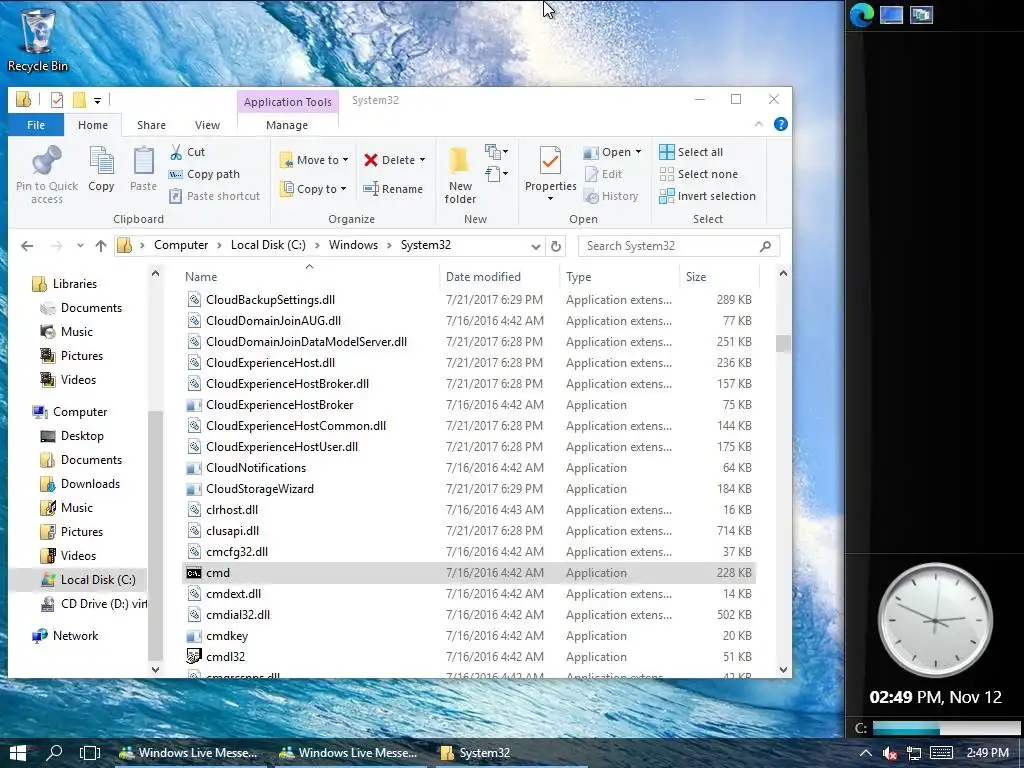The height and width of the screenshot is (768, 1024).
Task: Switch to the View ribbon tab
Action: [x=207, y=125]
